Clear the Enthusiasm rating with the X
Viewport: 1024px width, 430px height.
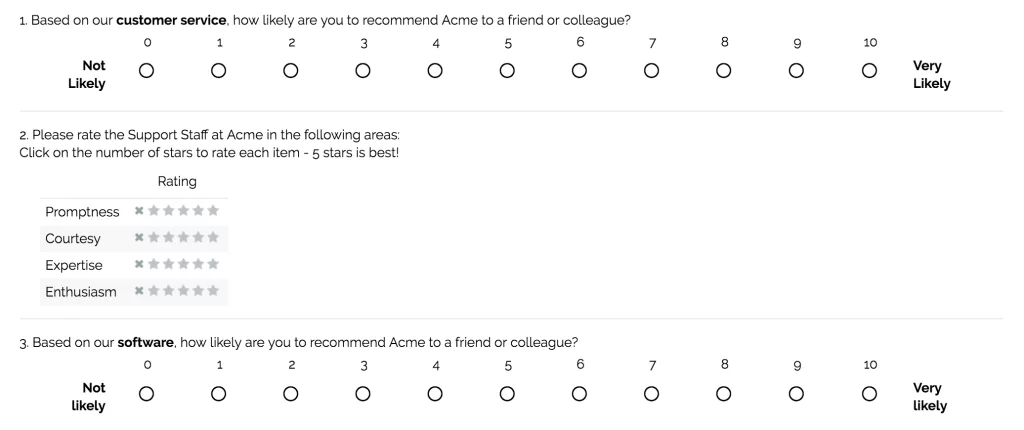tap(139, 291)
